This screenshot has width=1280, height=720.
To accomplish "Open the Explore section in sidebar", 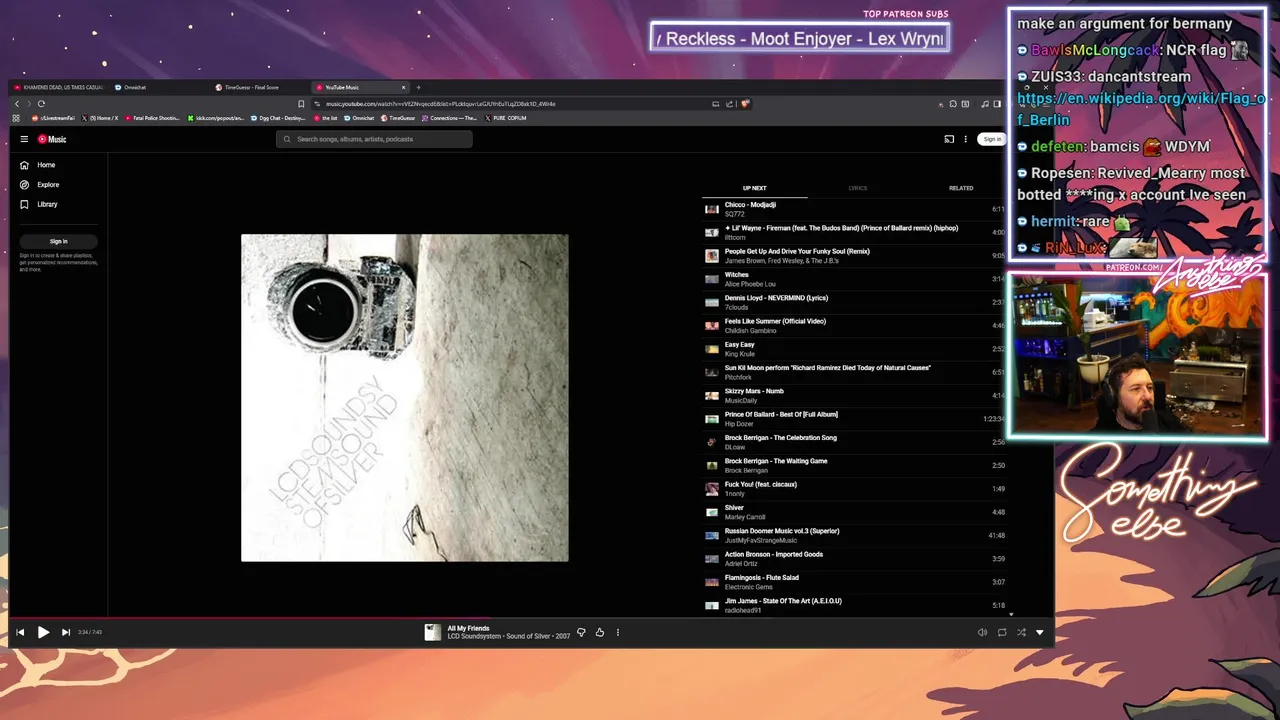I will (x=48, y=185).
